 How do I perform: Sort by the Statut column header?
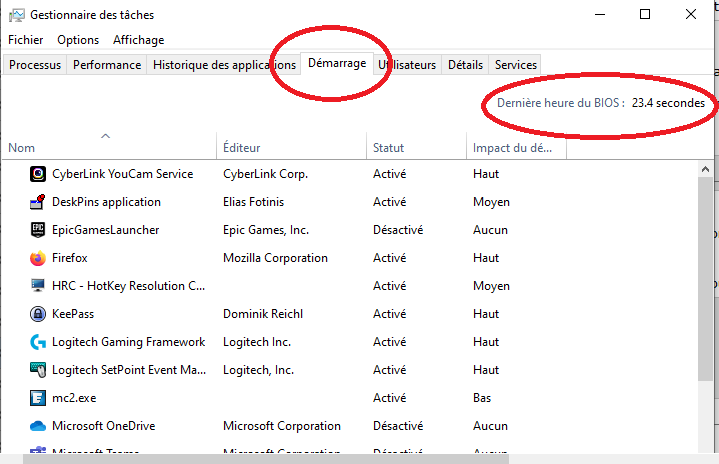(x=416, y=148)
